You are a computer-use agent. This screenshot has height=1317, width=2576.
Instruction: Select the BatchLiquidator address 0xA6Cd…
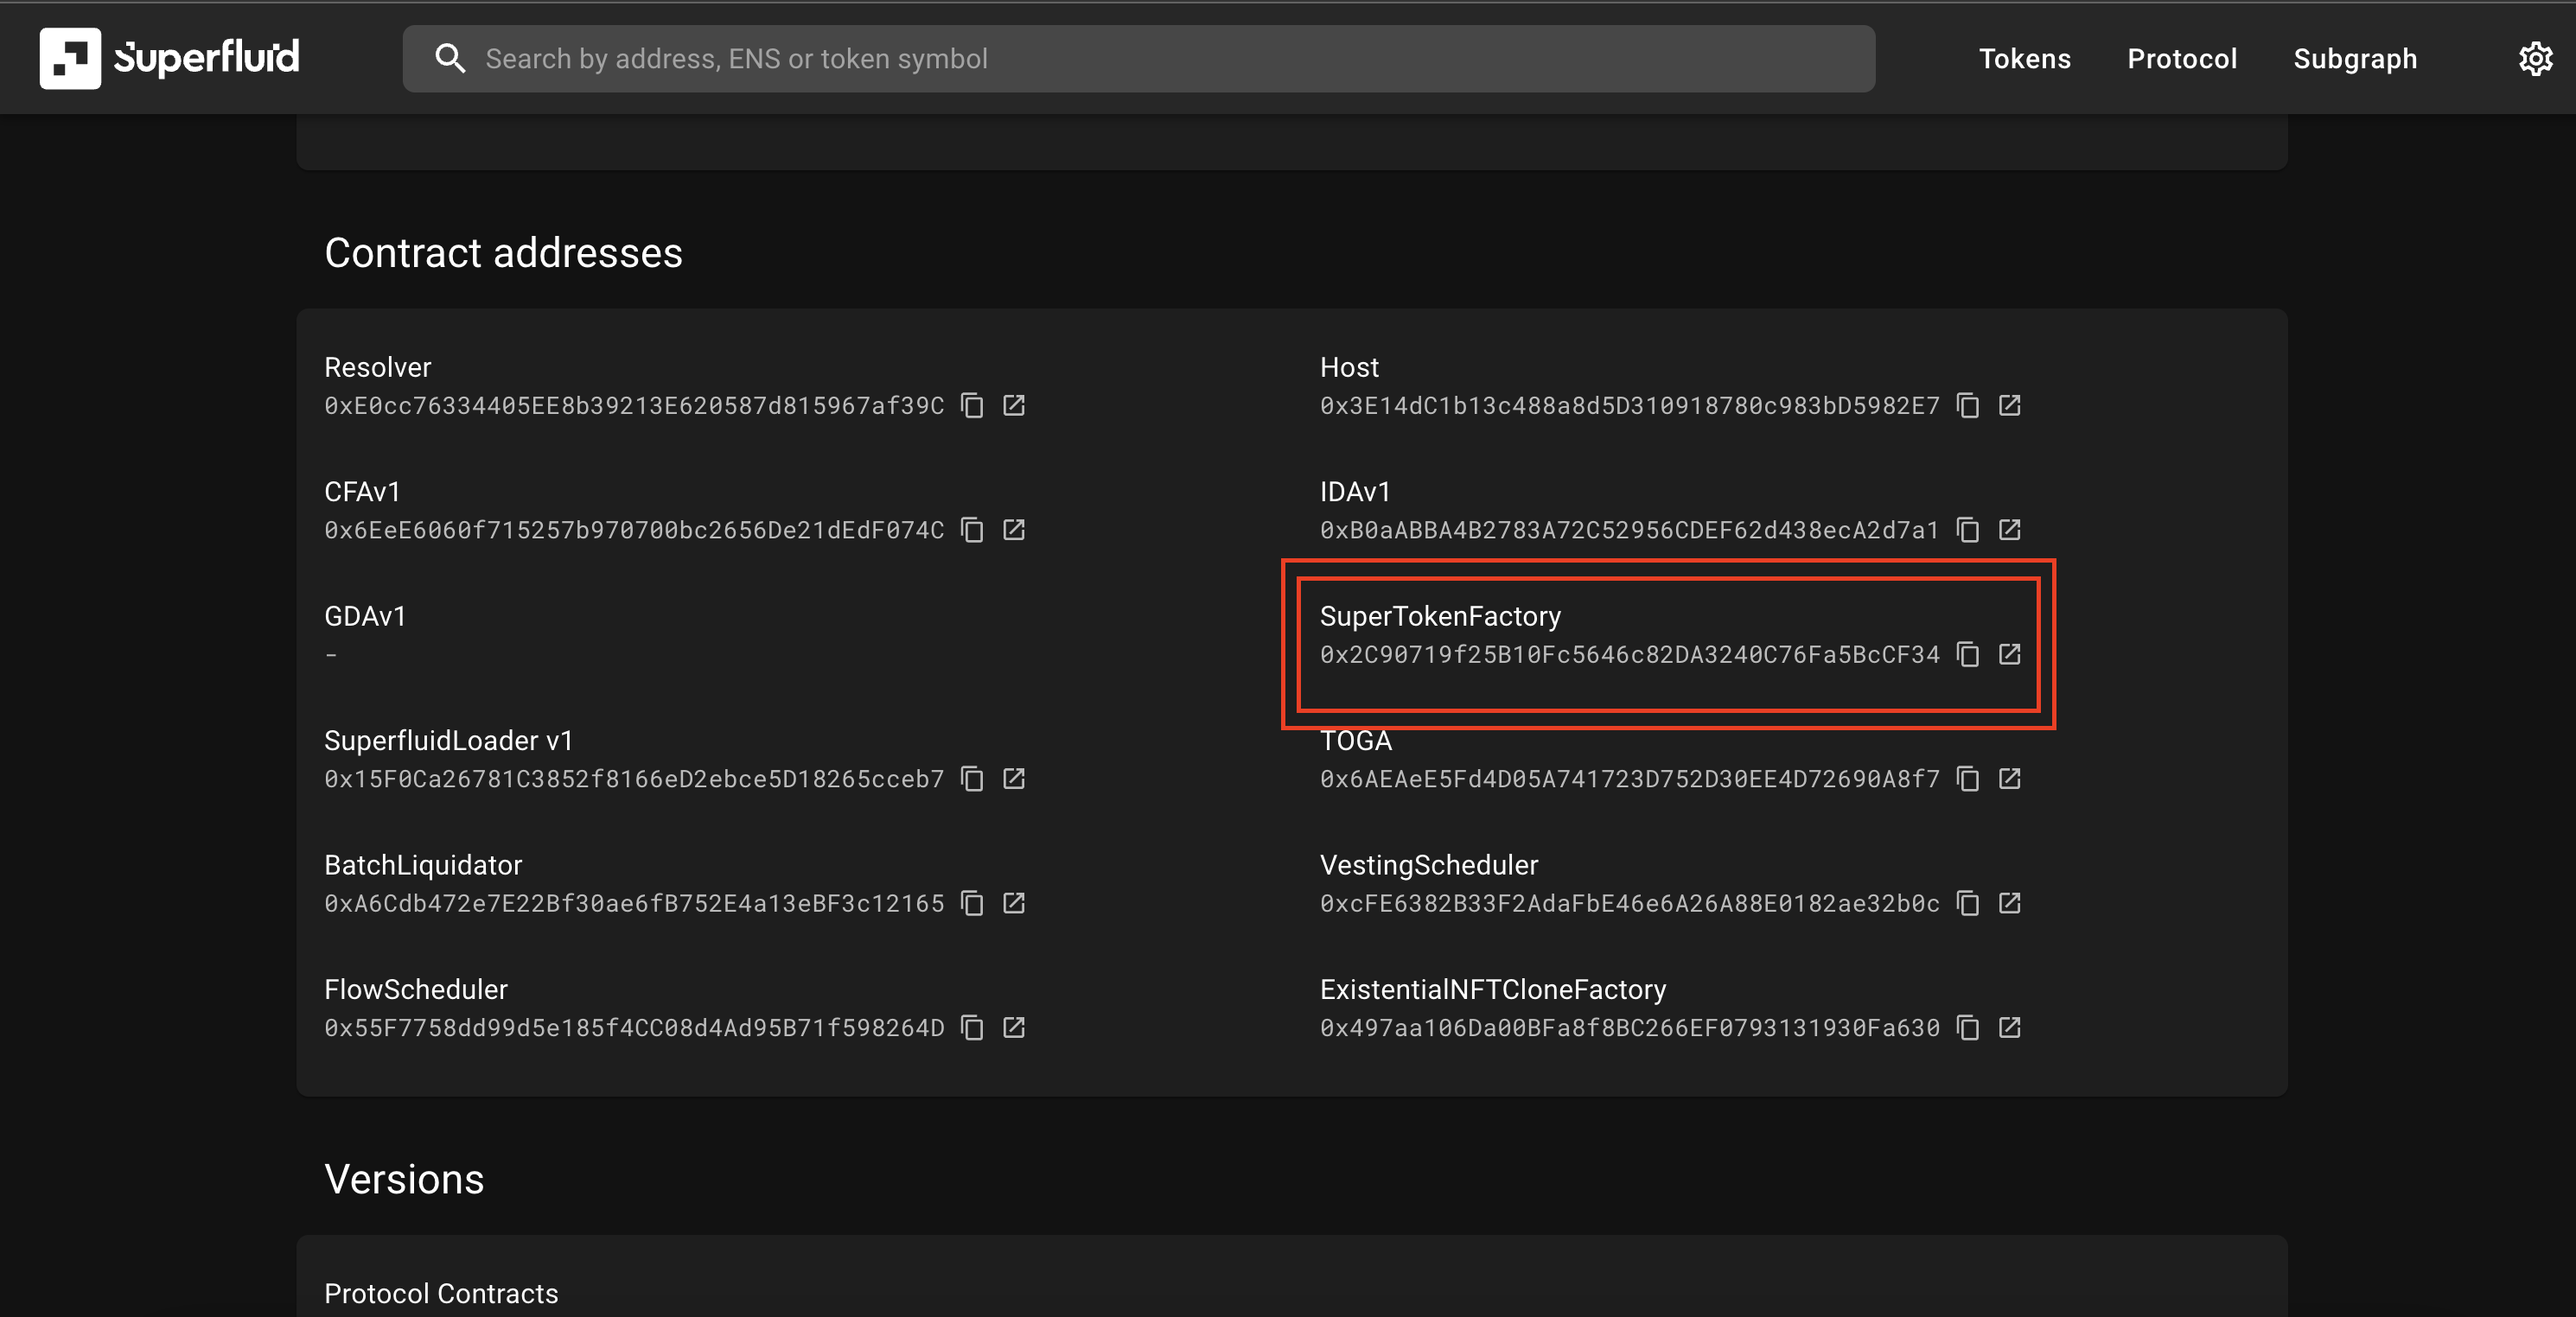point(634,903)
